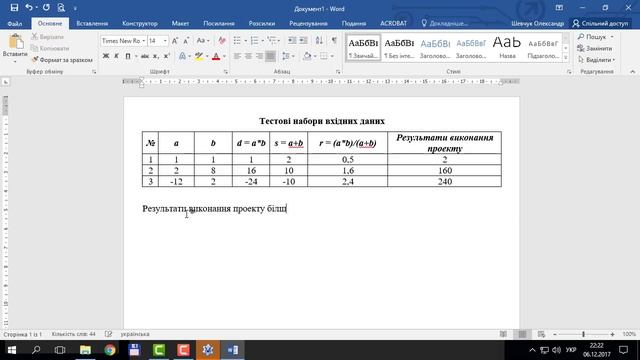
Task: Toggle paragraph marks (¶) display
Action: point(334,40)
